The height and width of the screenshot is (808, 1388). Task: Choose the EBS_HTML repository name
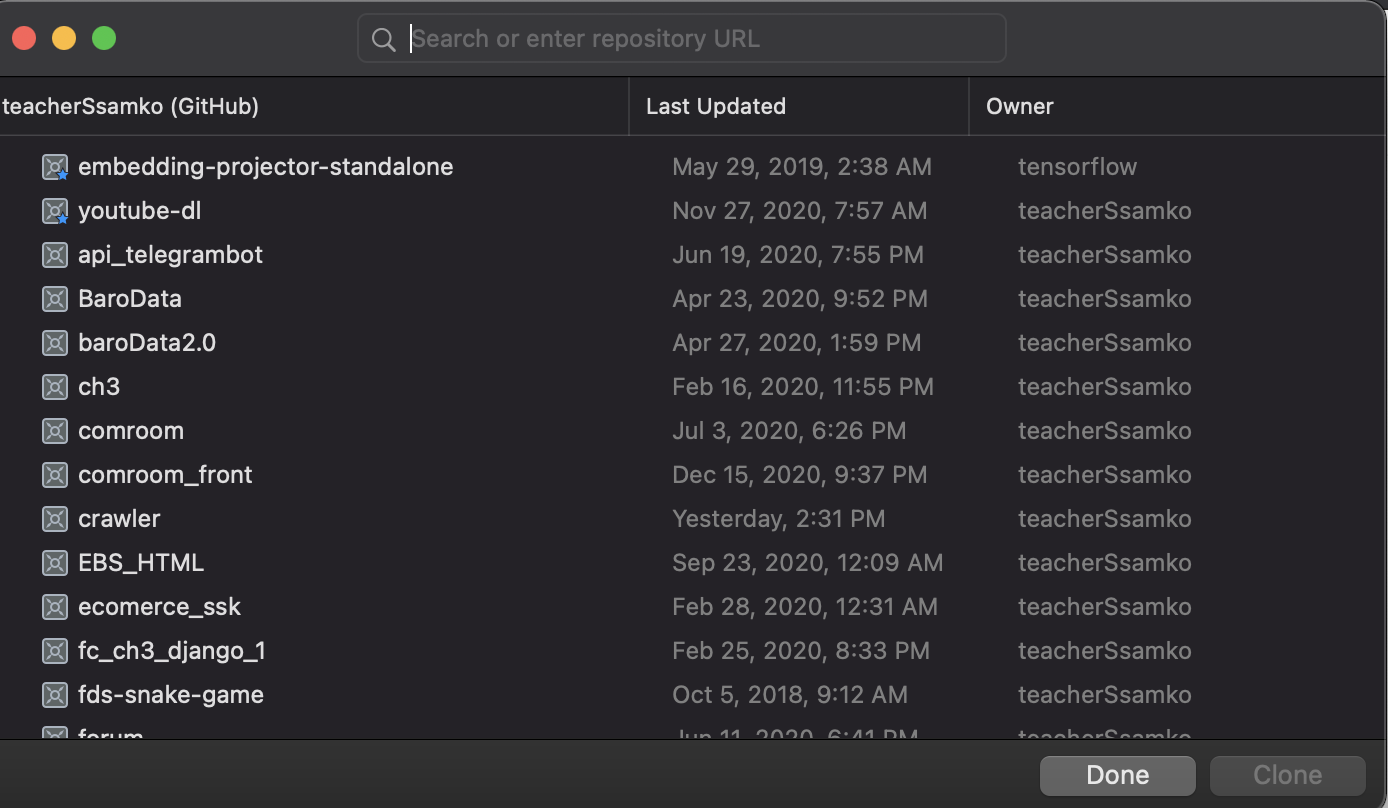click(141, 563)
